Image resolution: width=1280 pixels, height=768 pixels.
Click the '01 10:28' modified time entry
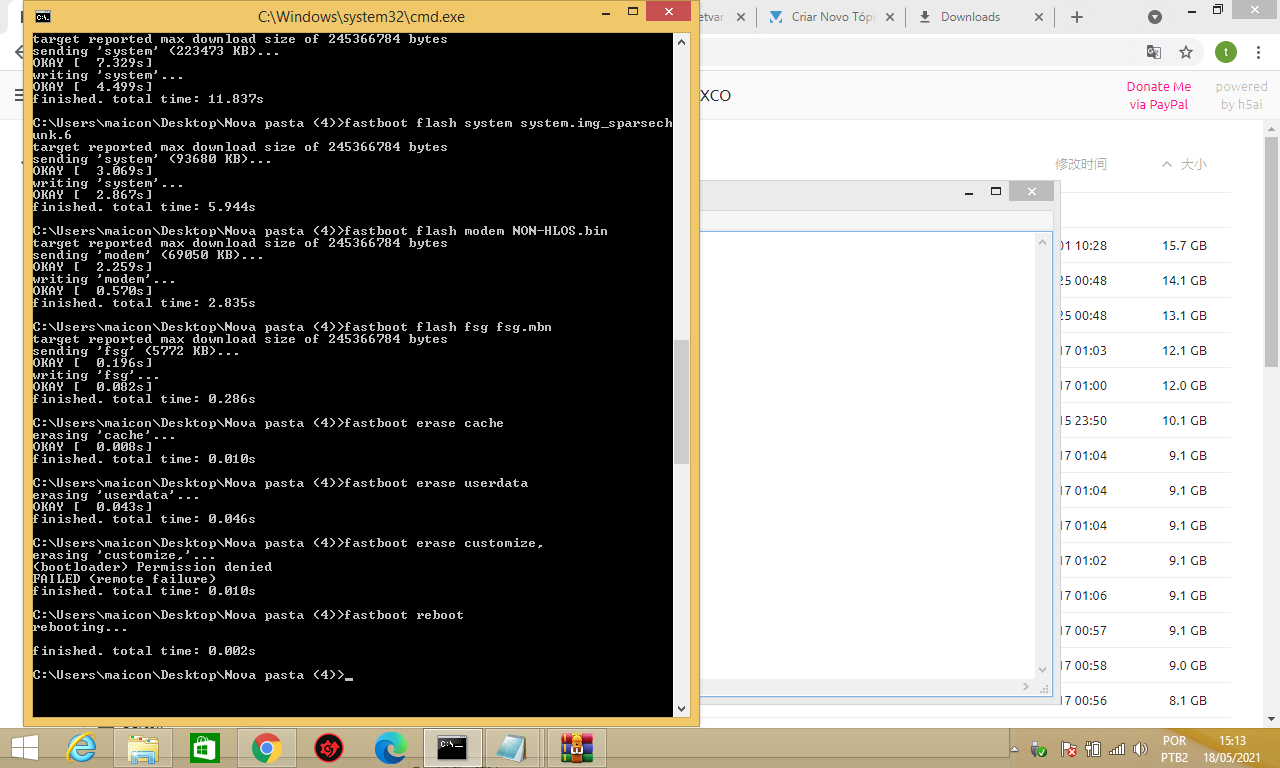1083,246
